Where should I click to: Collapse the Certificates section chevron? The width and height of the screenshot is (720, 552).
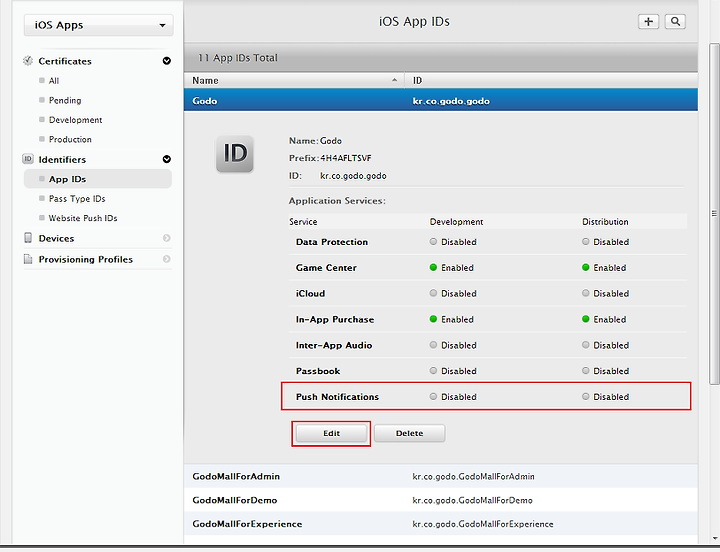[x=167, y=61]
